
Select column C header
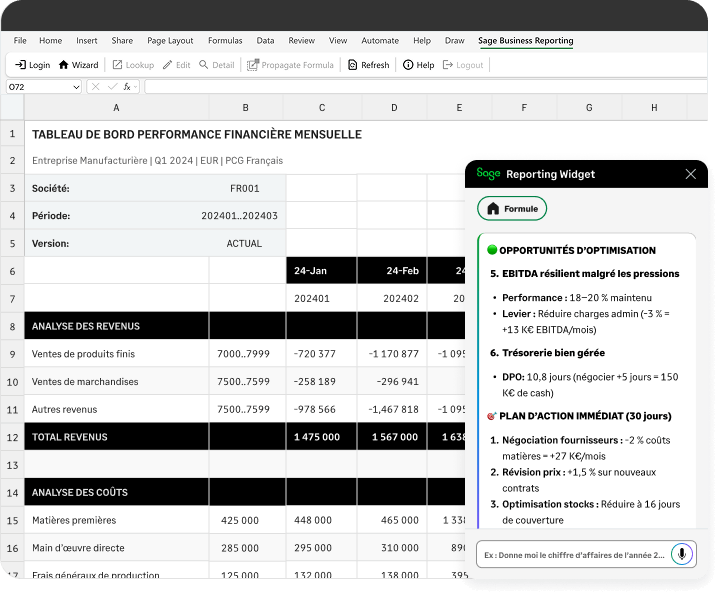tap(322, 108)
